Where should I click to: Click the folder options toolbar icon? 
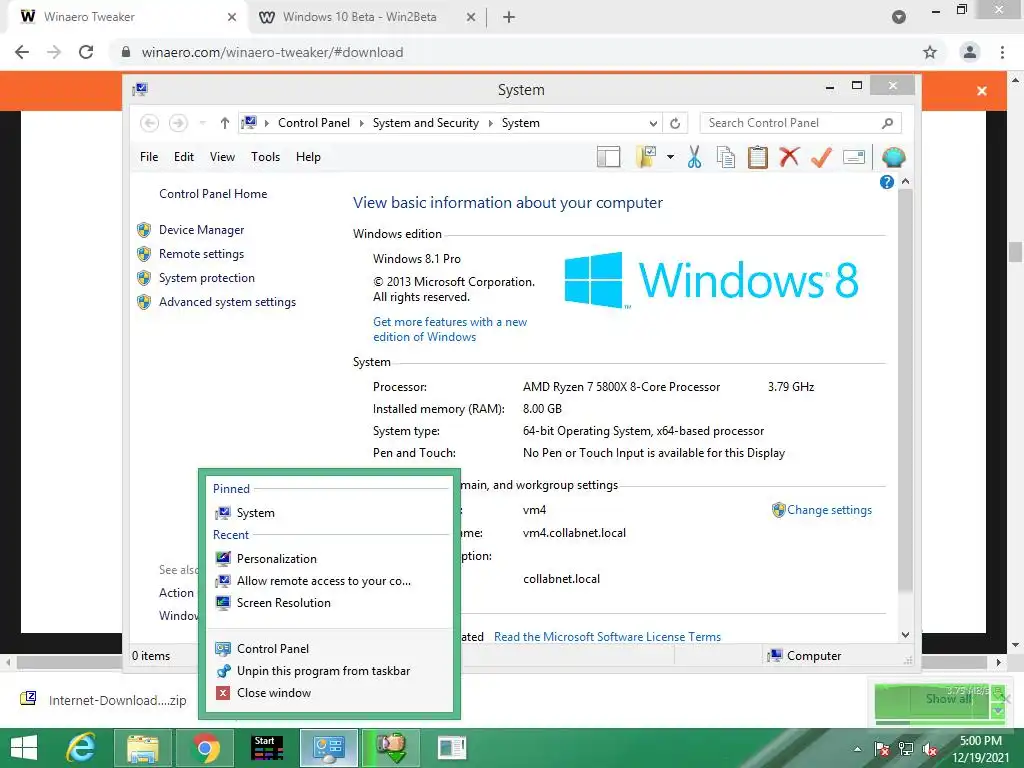[645, 157]
